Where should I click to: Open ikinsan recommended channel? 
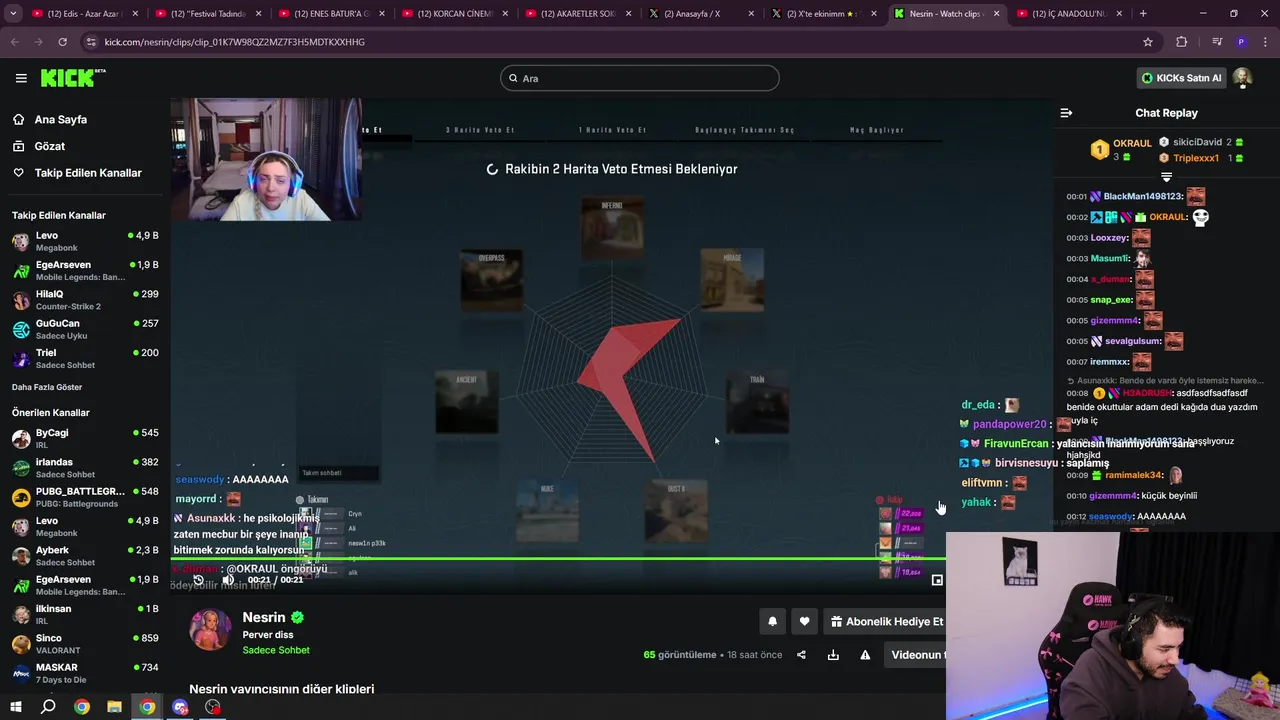[x=85, y=614]
